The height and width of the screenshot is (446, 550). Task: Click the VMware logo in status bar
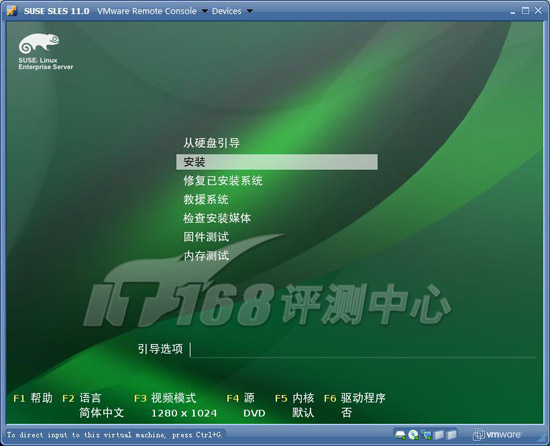click(x=496, y=434)
